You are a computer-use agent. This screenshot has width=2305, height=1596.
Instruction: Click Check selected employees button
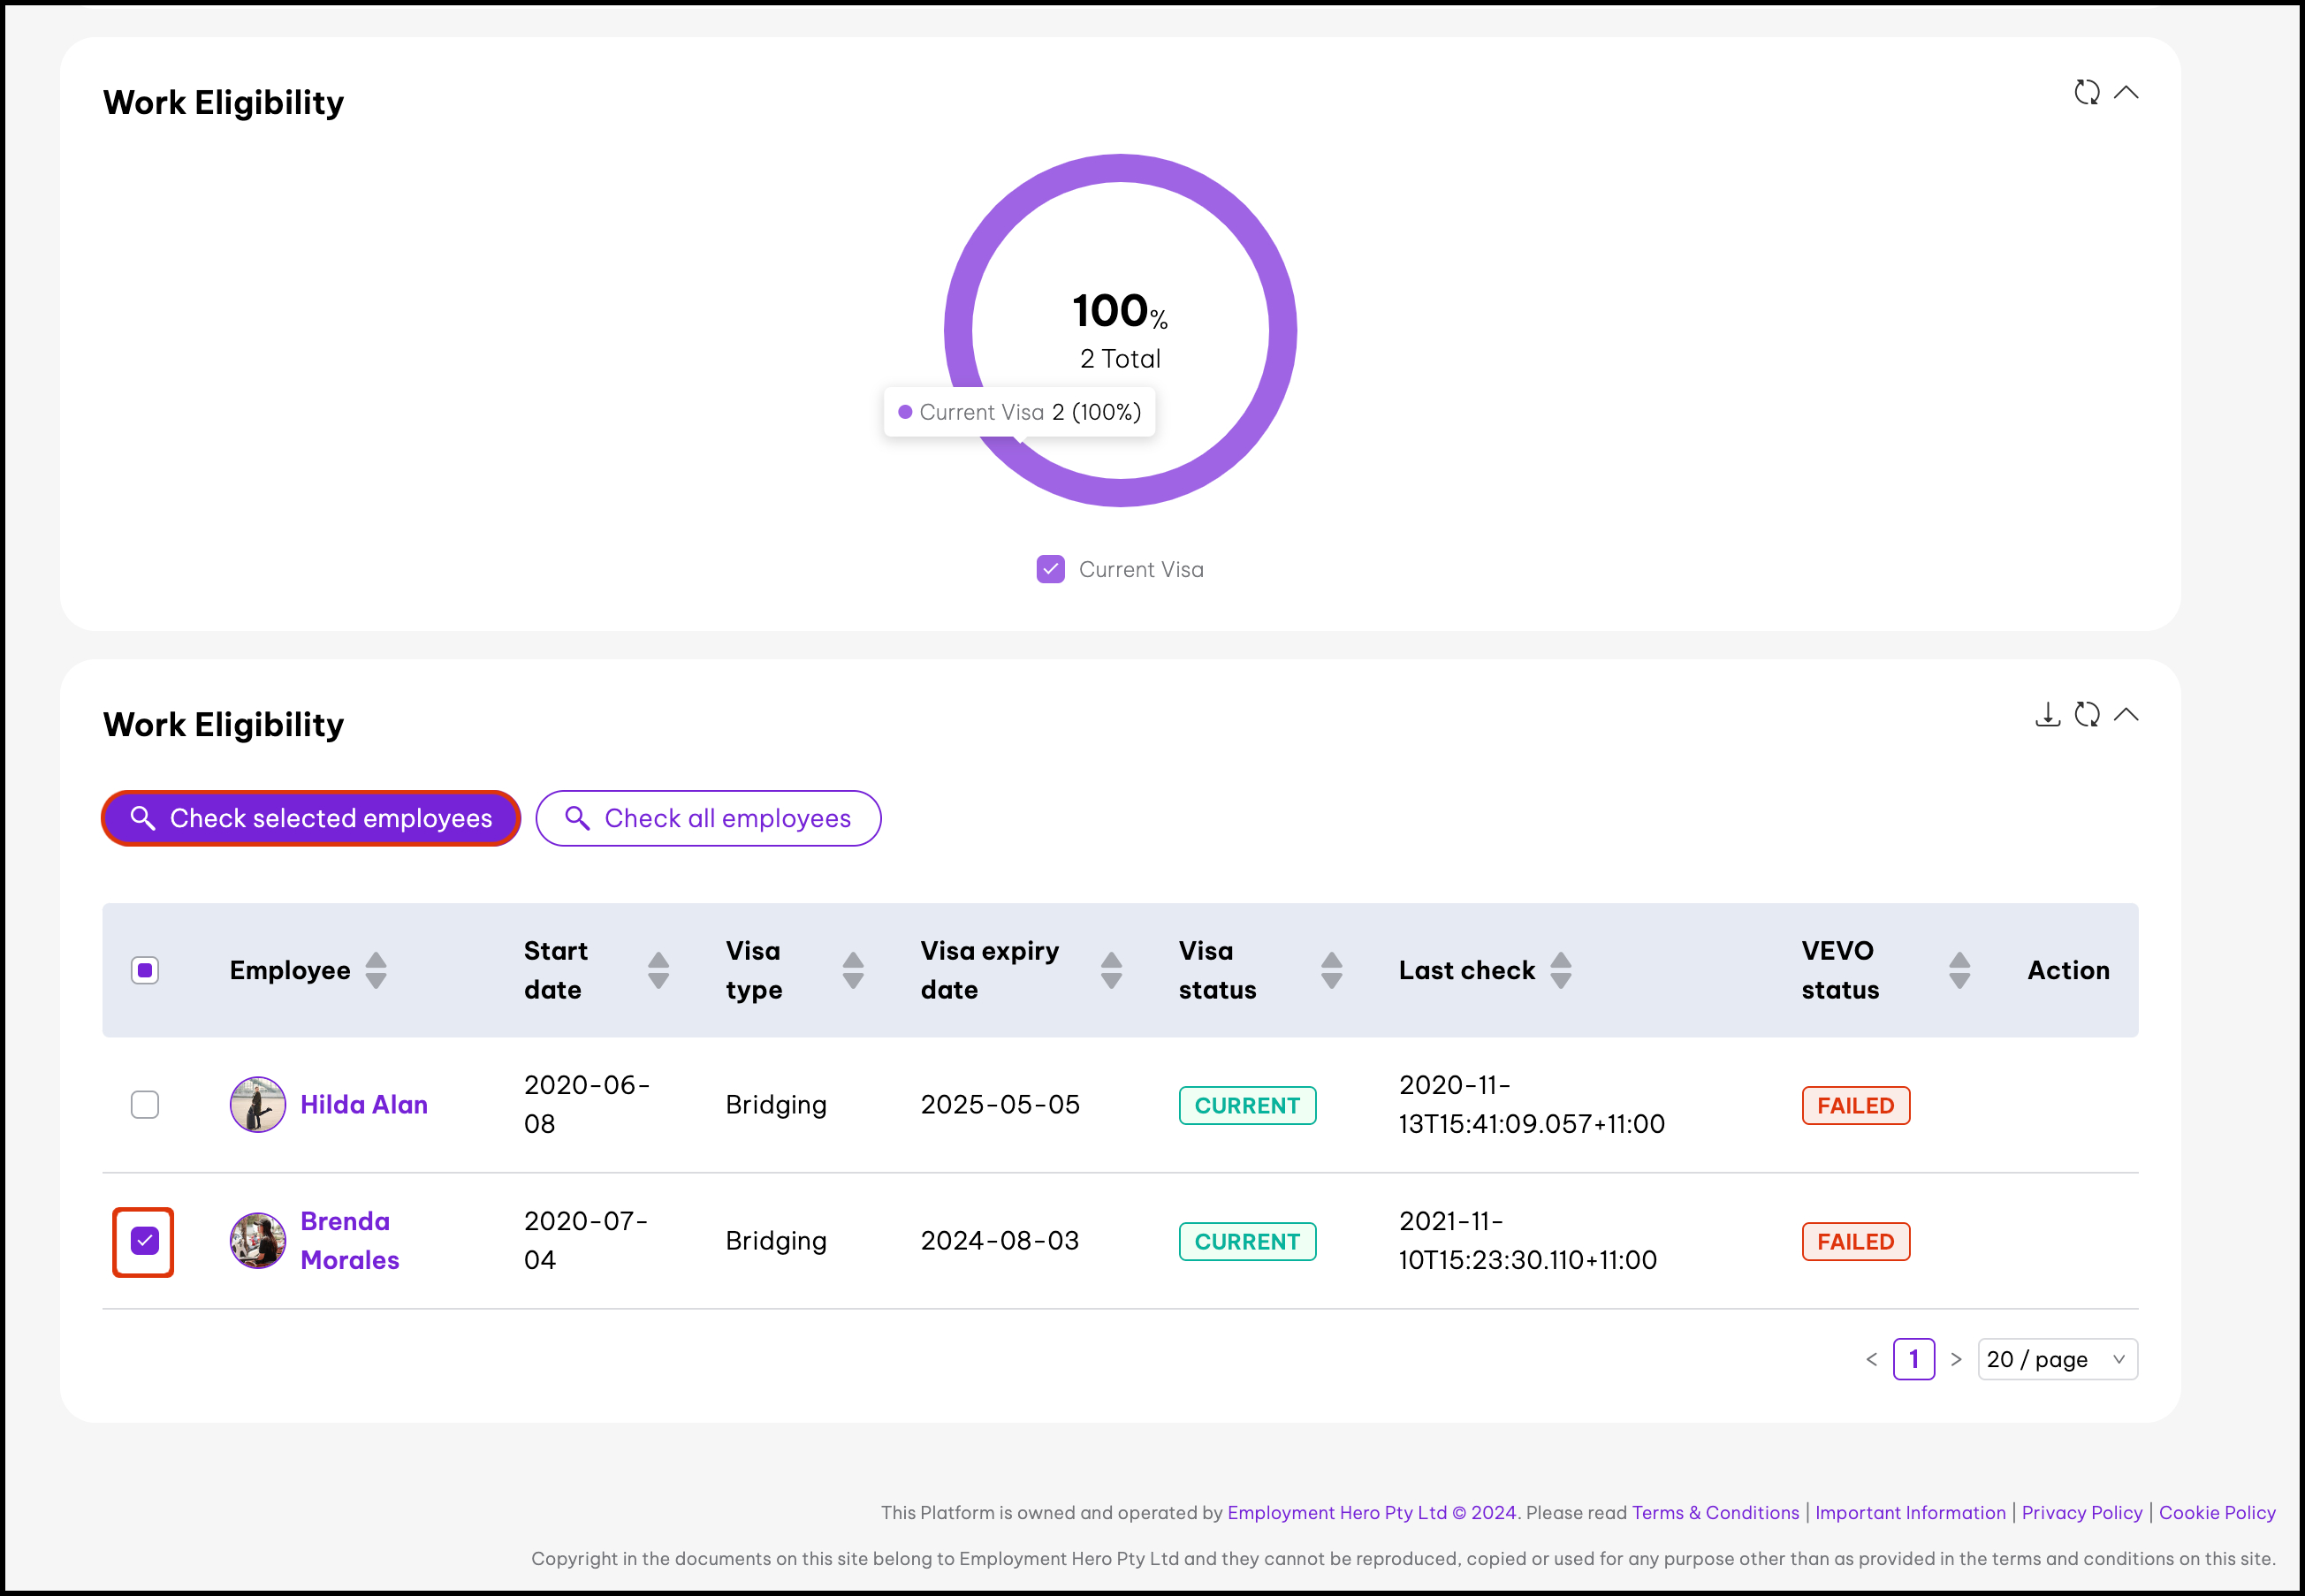[311, 818]
